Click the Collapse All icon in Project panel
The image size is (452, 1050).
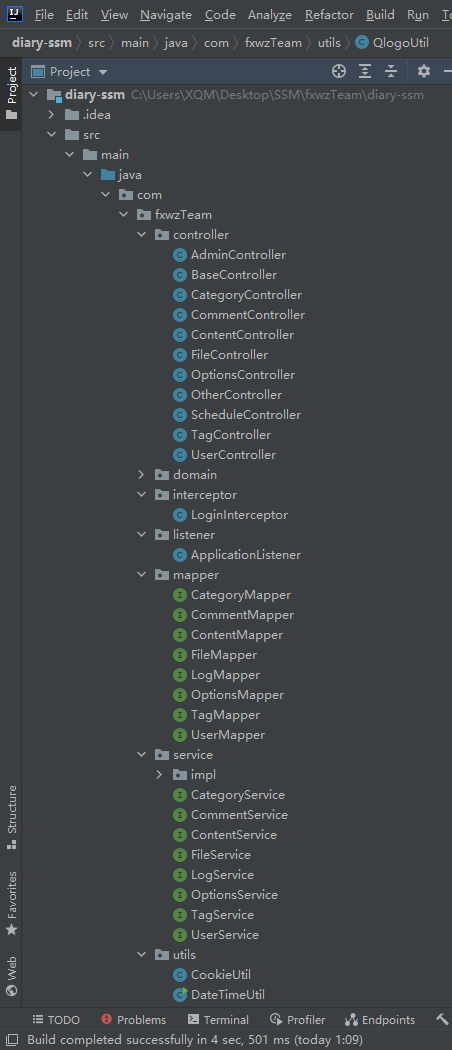pyautogui.click(x=391, y=71)
